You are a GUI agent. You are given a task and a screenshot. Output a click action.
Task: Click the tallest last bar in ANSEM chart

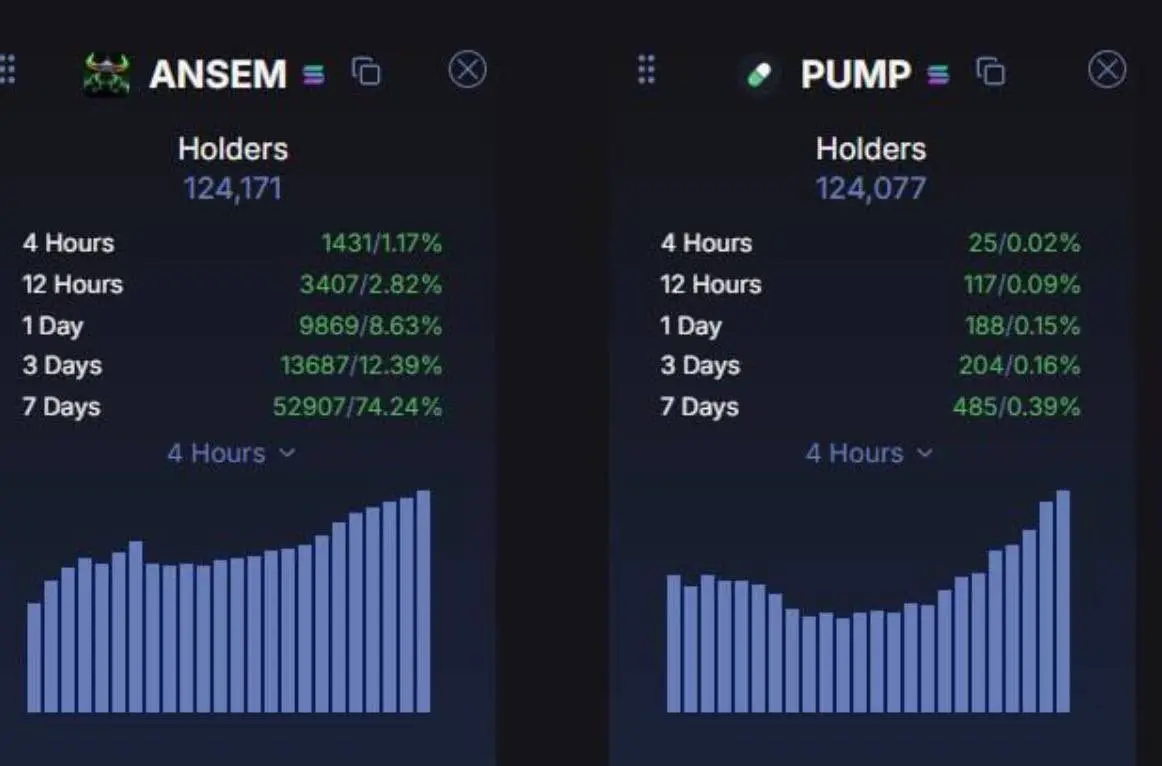tap(423, 601)
